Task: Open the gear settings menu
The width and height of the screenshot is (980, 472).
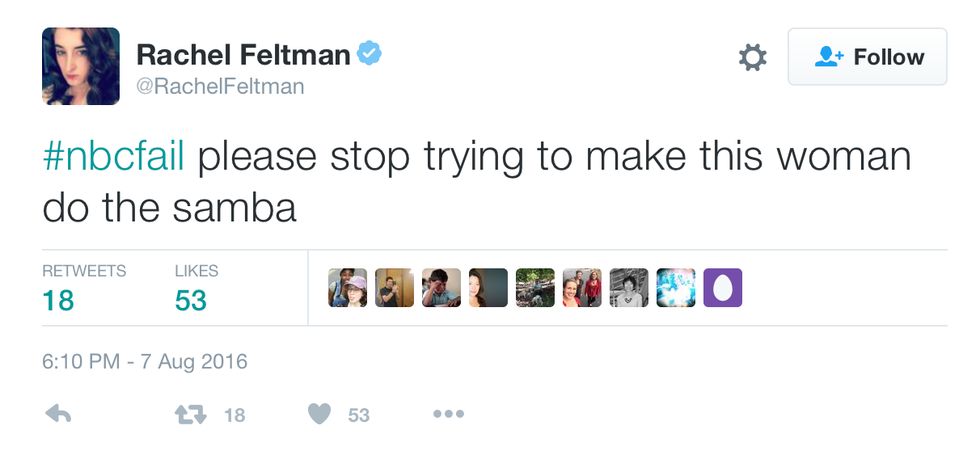Action: [752, 58]
